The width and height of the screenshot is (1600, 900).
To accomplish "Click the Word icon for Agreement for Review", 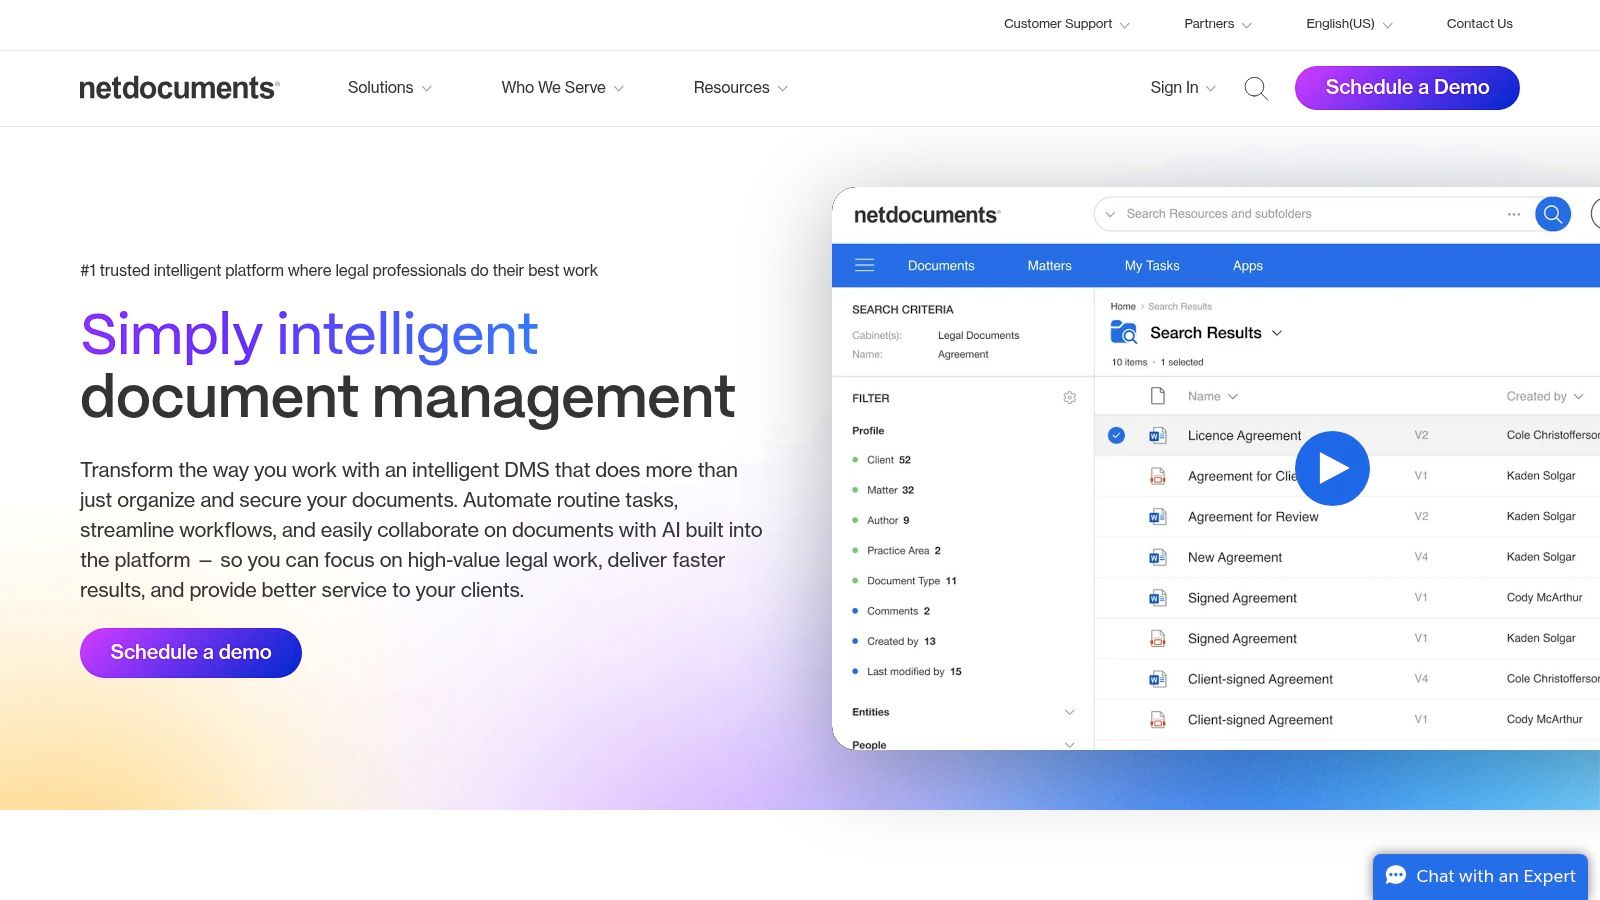I will pos(1158,517).
